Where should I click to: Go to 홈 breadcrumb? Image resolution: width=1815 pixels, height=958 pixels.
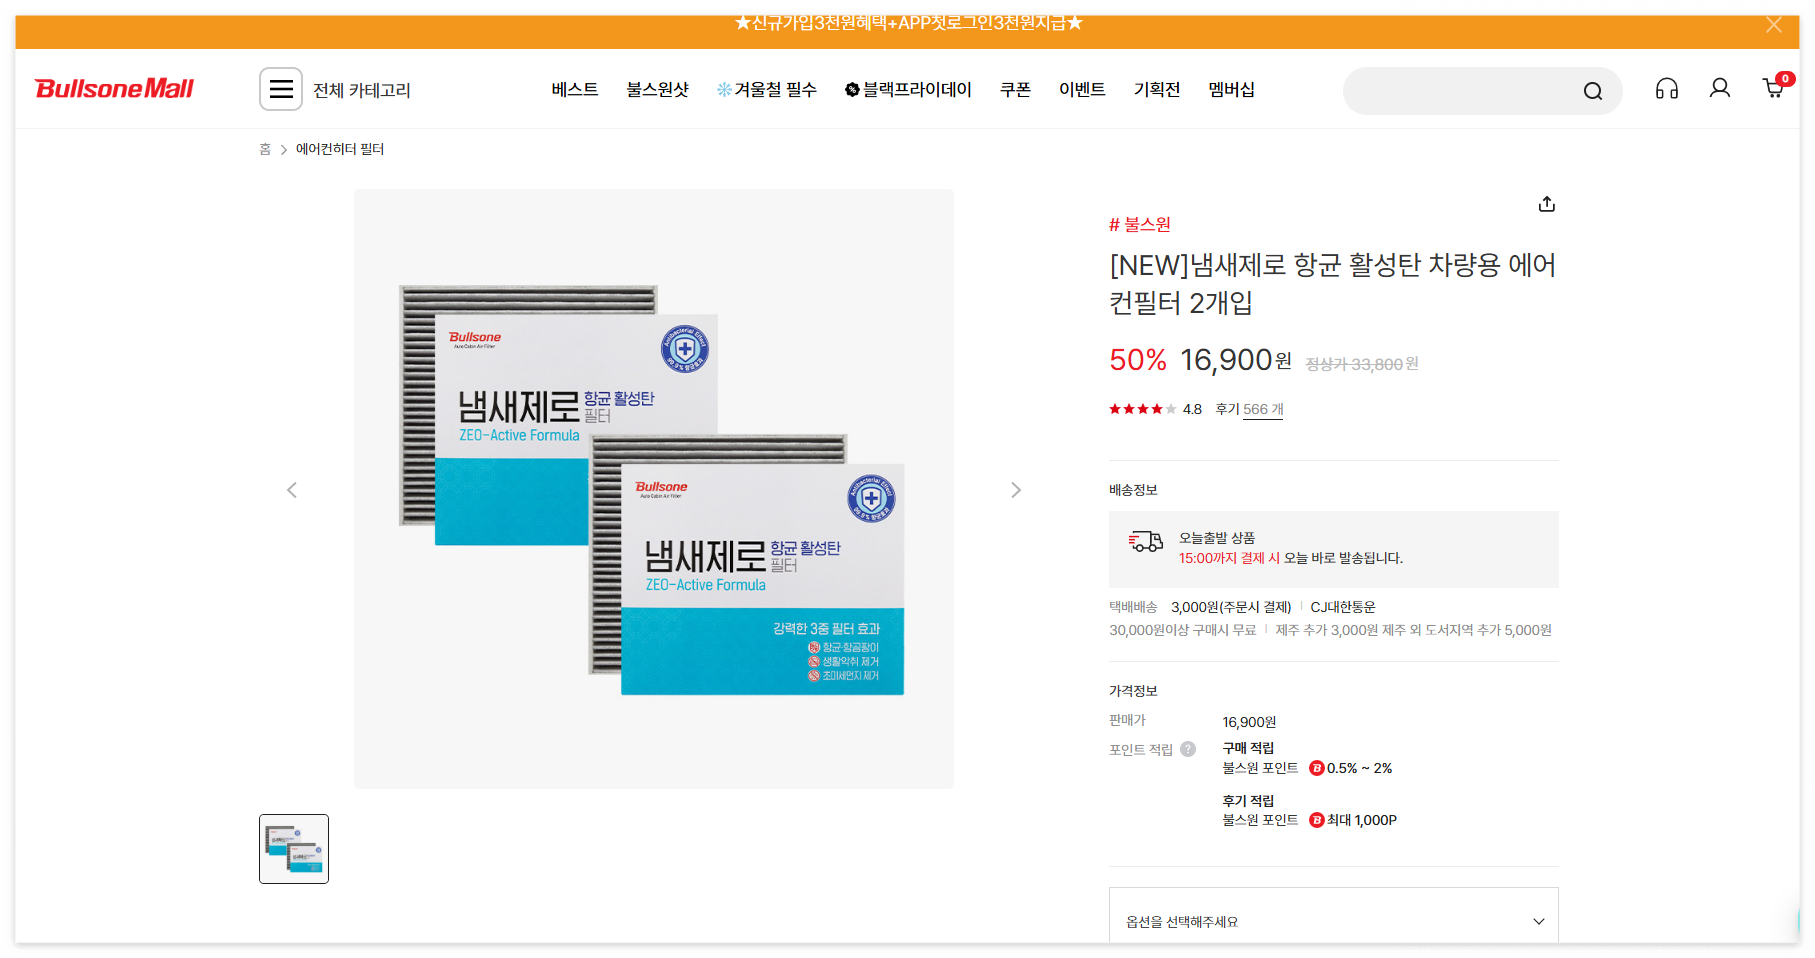click(265, 149)
